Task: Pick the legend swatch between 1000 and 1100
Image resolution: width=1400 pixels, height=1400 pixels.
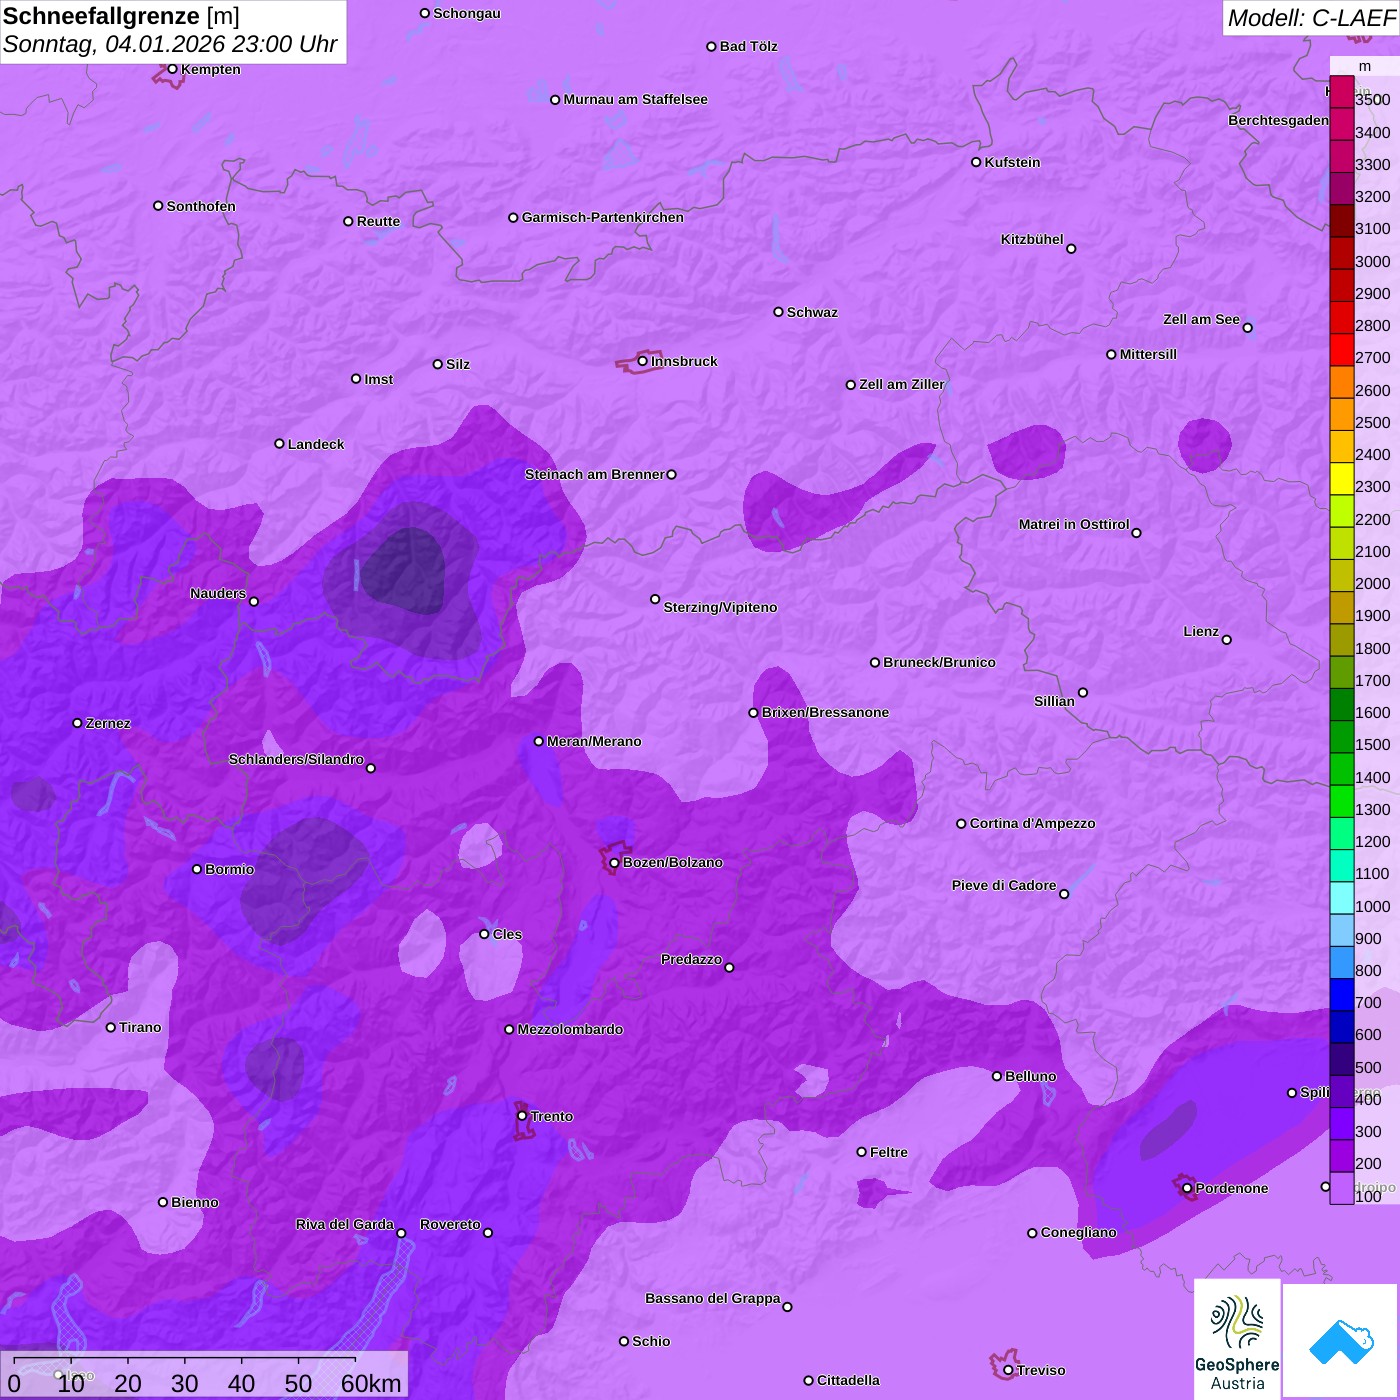Action: coord(1342,897)
